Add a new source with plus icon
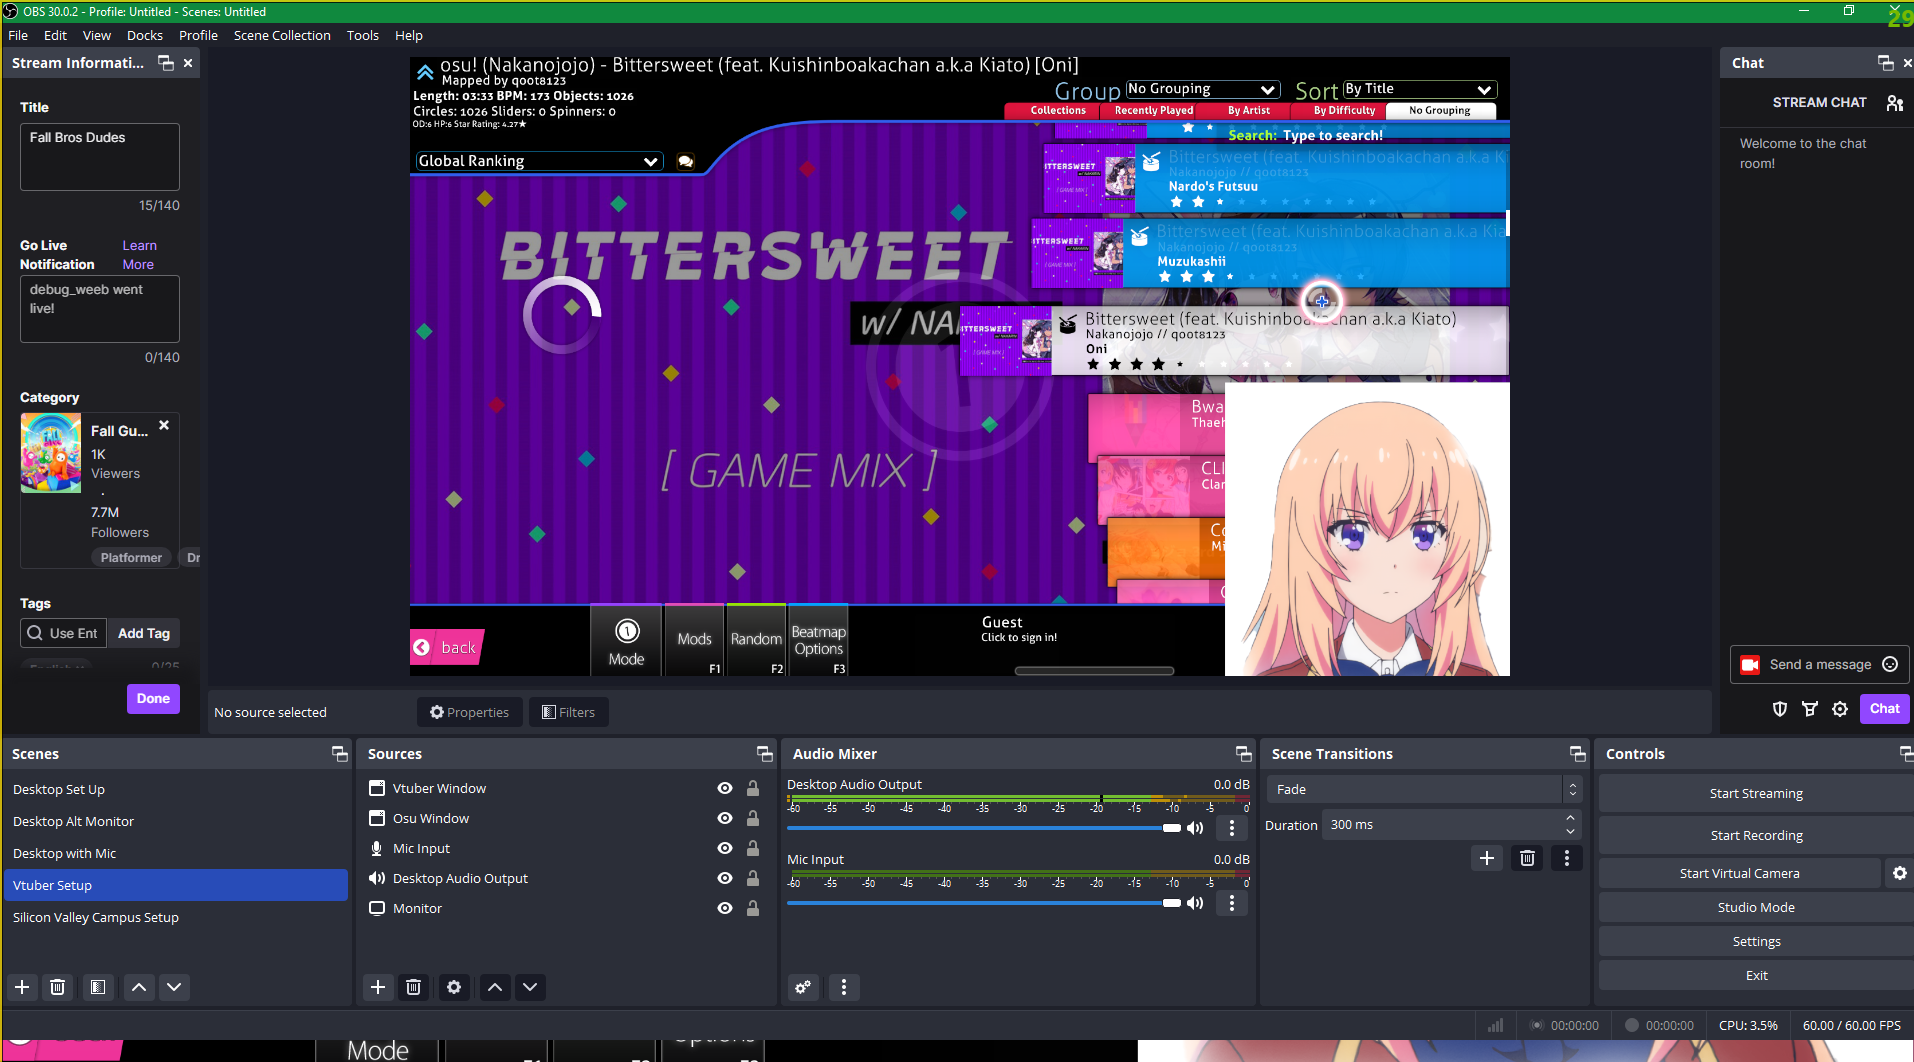This screenshot has width=1914, height=1062. [x=378, y=987]
